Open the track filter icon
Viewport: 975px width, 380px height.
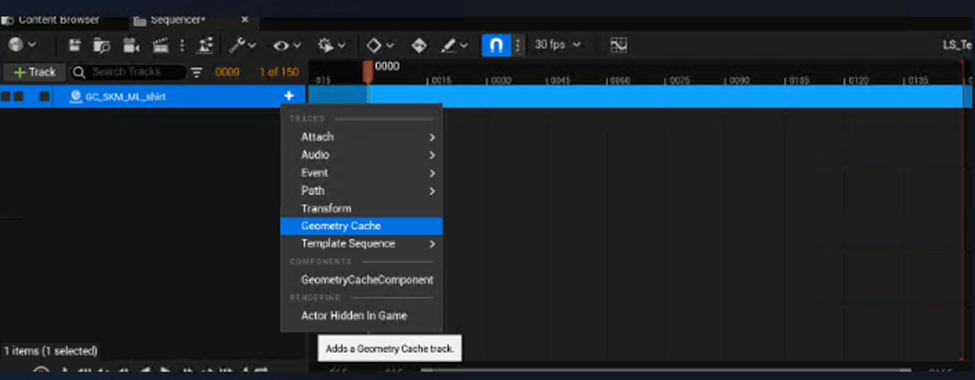tap(196, 72)
